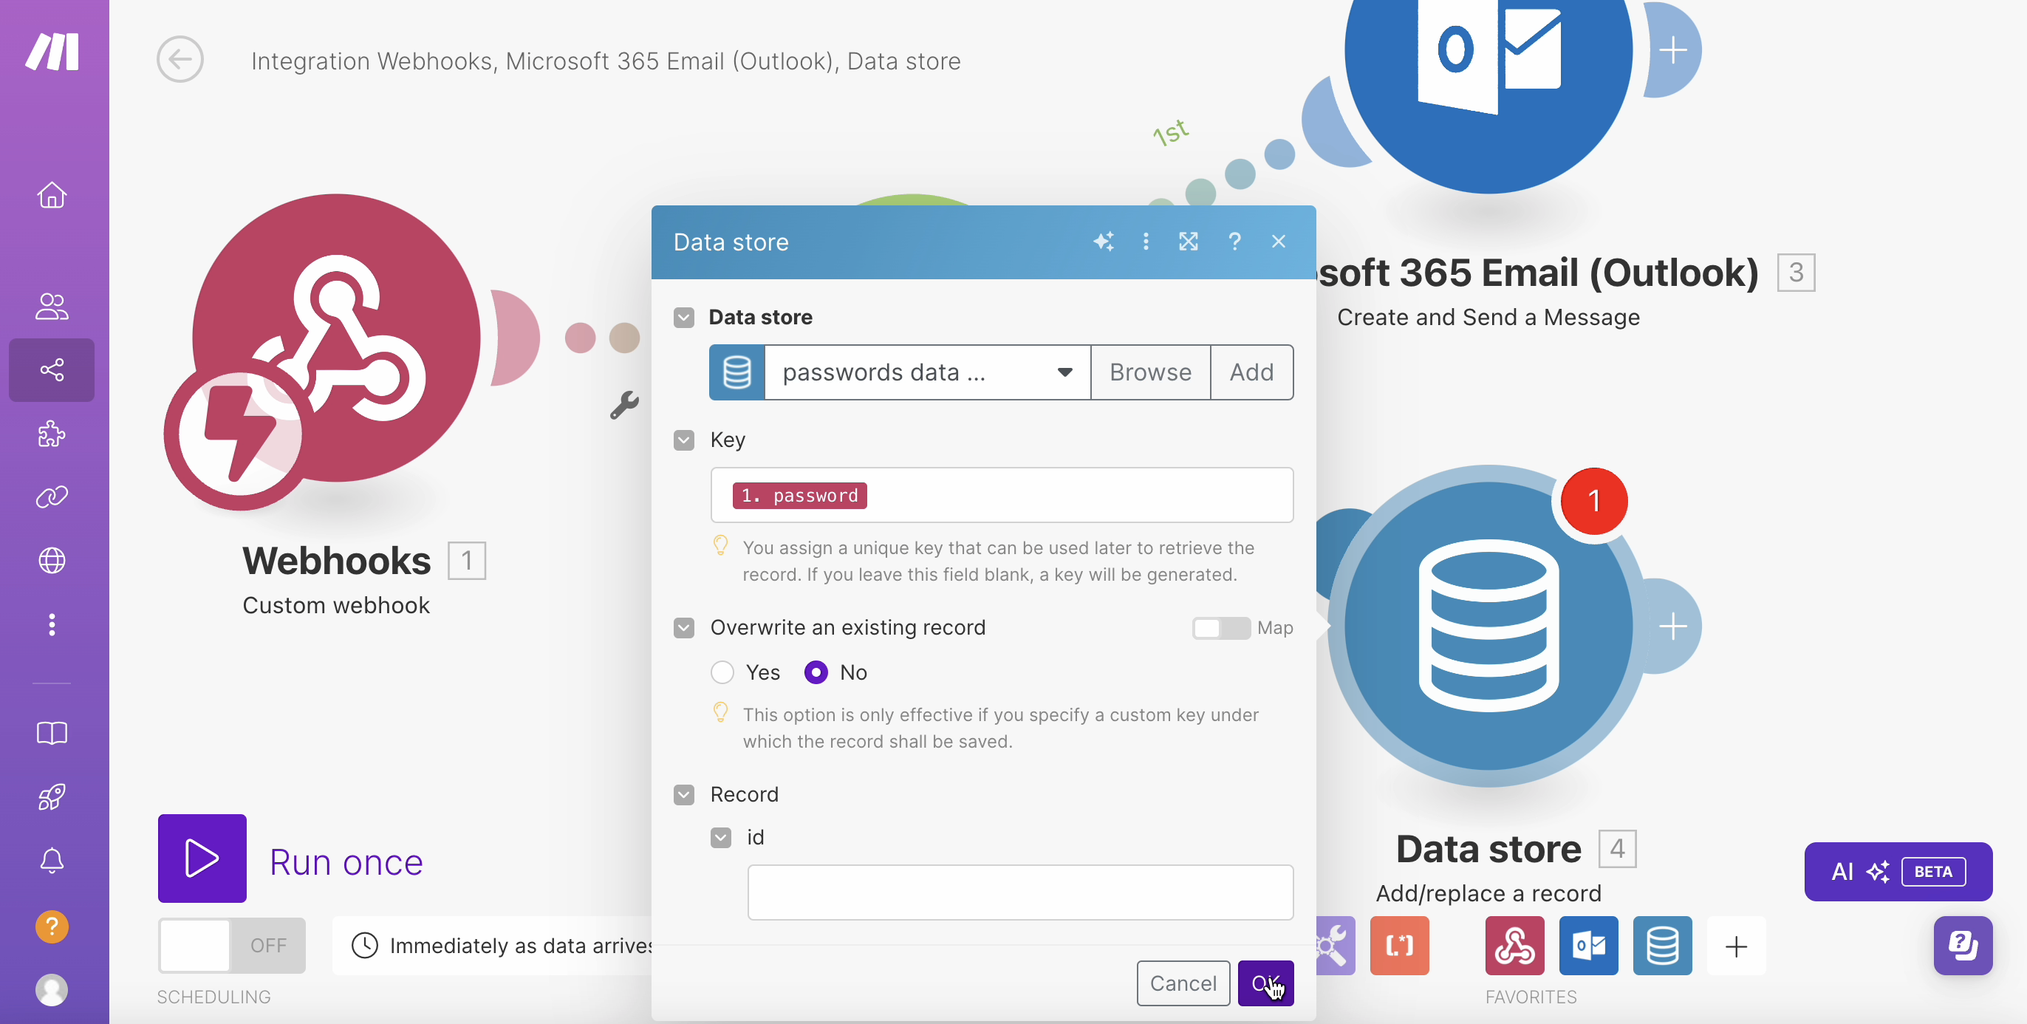Open the floating help chat button

(x=1963, y=946)
